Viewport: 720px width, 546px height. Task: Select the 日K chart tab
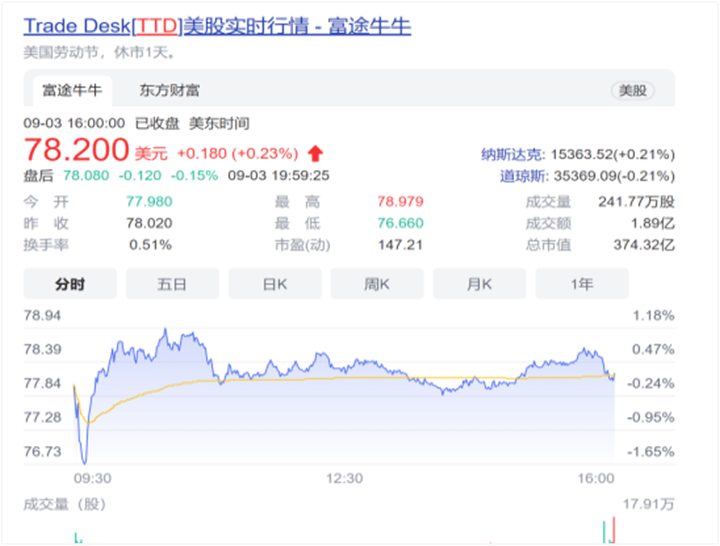click(x=275, y=284)
